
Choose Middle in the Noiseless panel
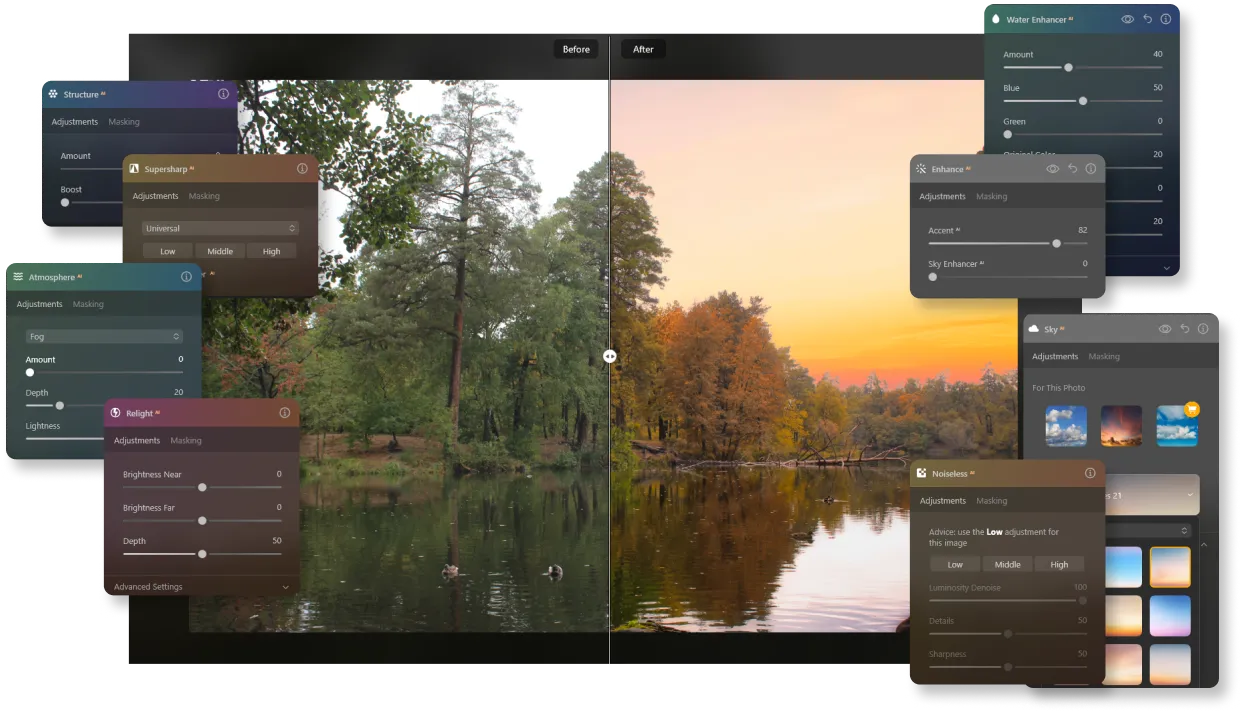click(1008, 564)
